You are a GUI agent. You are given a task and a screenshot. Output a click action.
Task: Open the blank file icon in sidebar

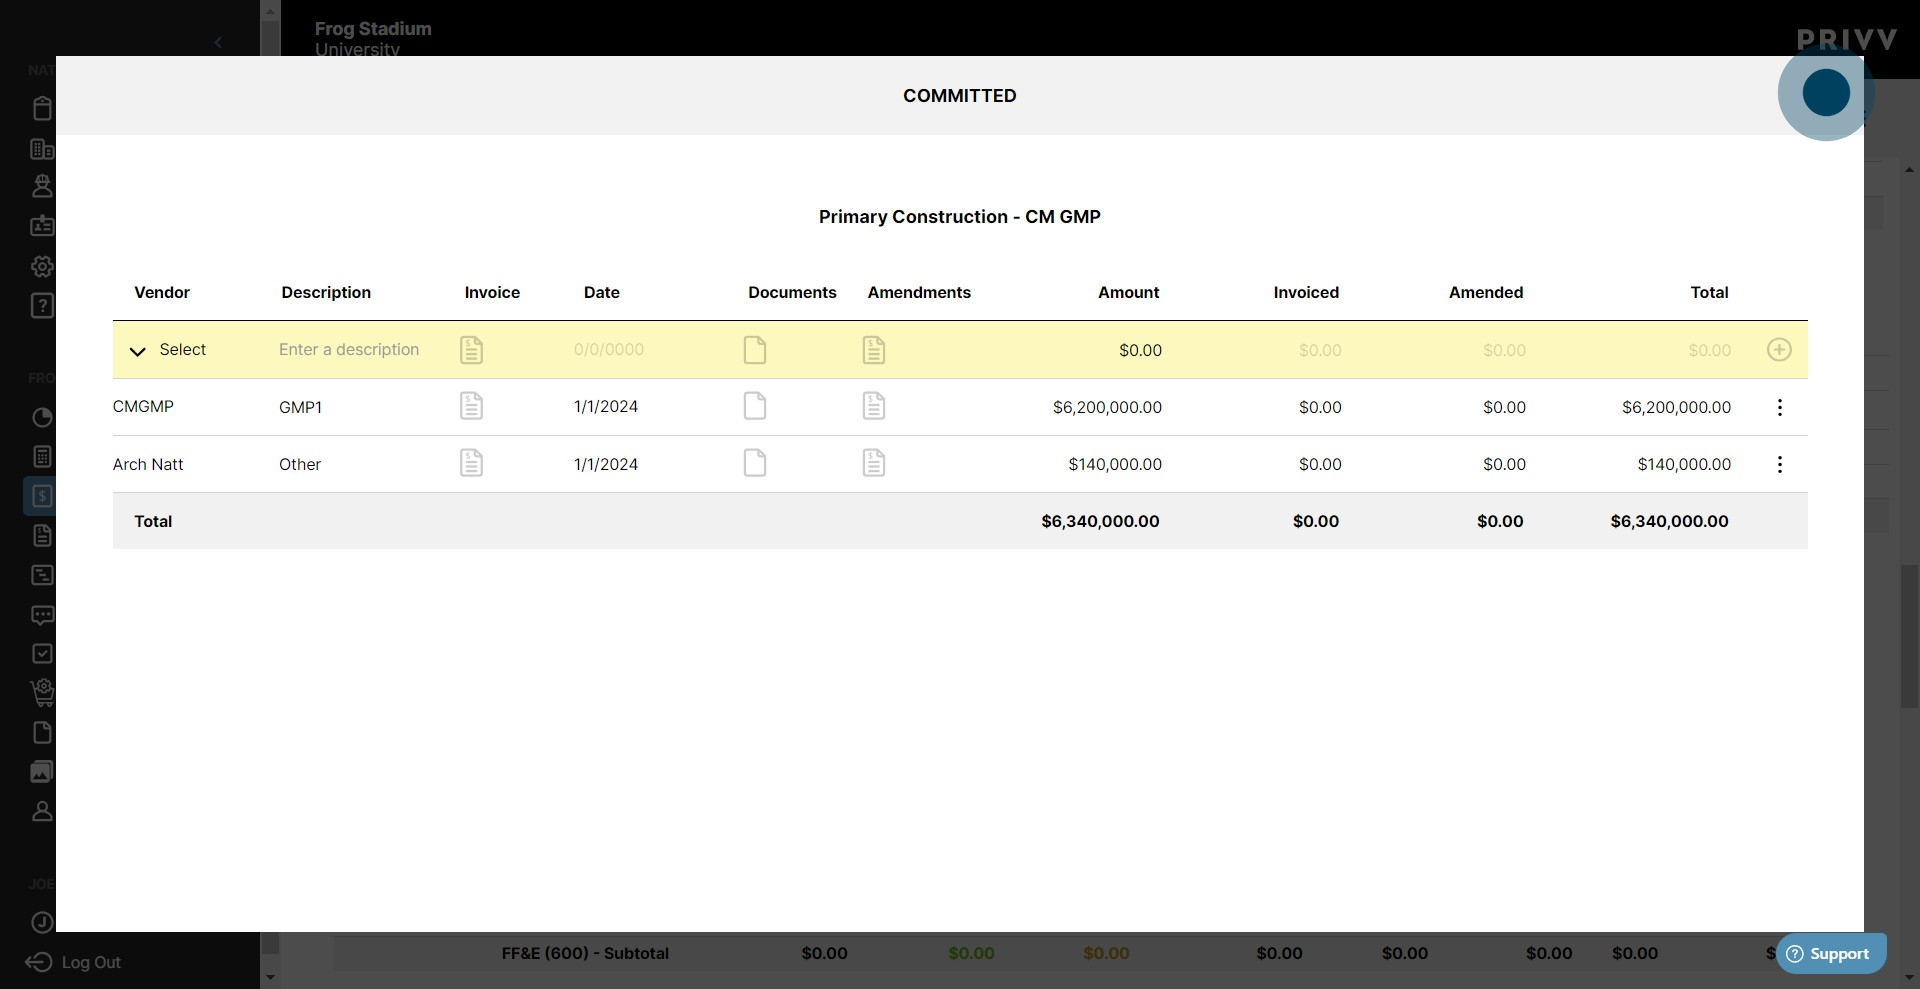tap(42, 733)
